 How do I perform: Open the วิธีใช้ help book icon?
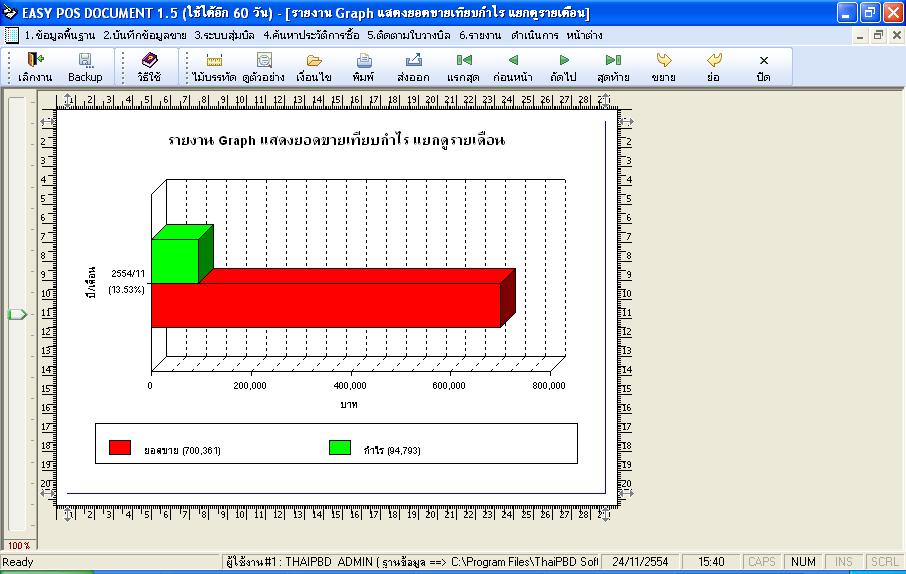point(149,60)
